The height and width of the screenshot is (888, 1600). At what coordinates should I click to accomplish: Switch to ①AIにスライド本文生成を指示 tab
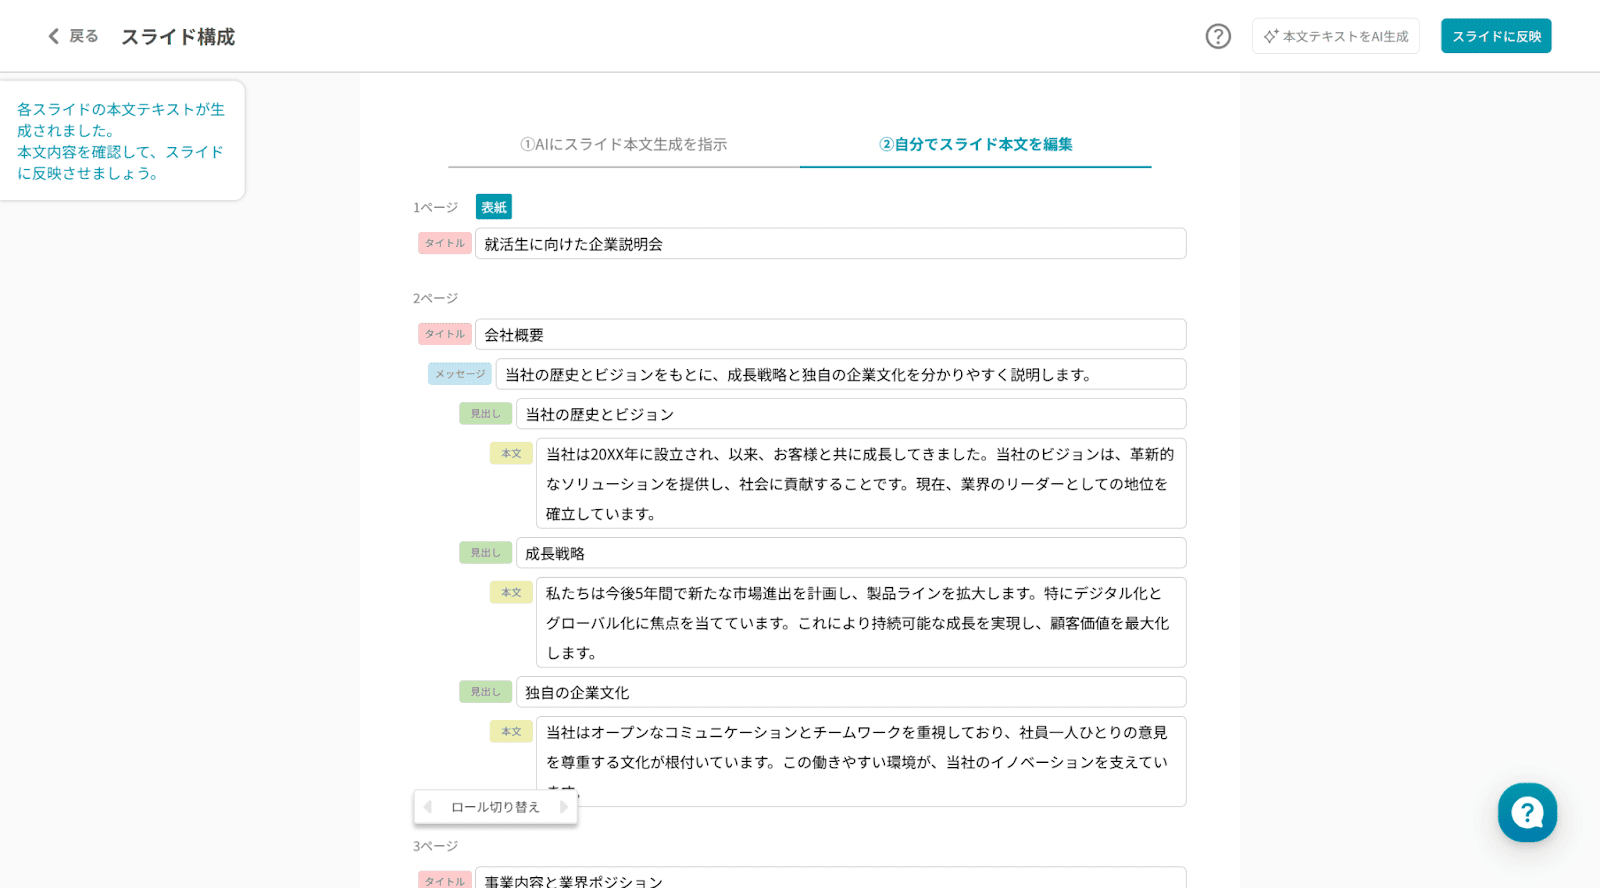(623, 144)
